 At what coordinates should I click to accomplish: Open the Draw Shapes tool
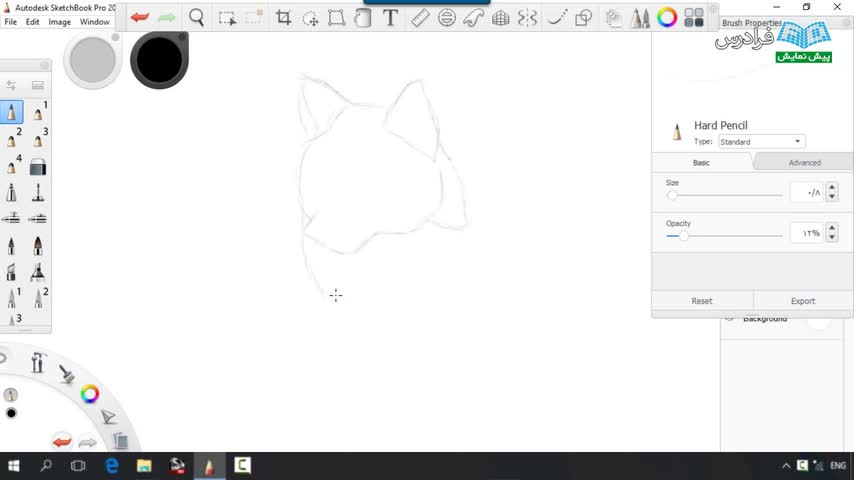[583, 17]
